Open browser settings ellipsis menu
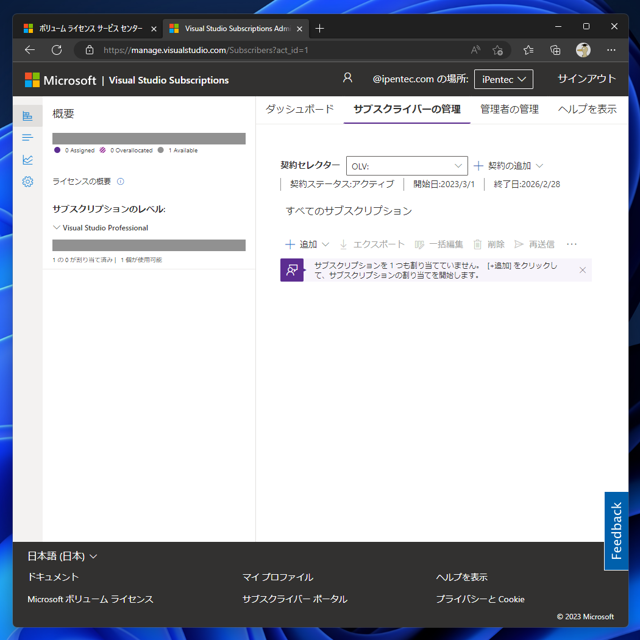 (x=611, y=50)
